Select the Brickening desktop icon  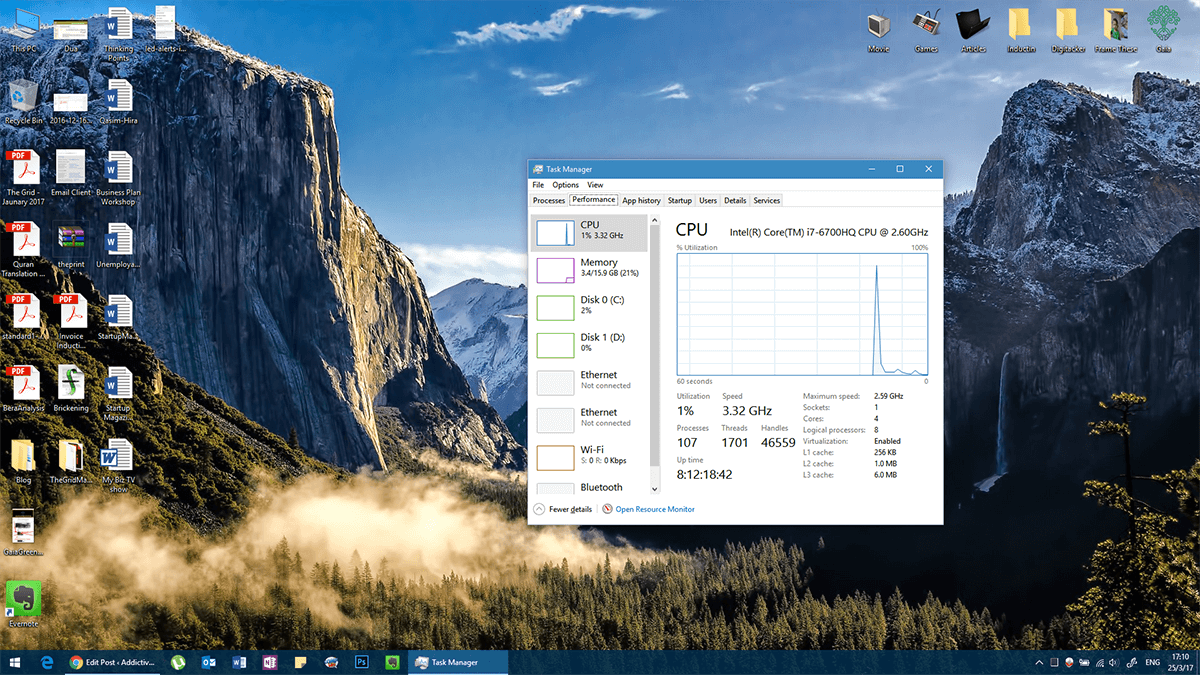pyautogui.click(x=71, y=389)
